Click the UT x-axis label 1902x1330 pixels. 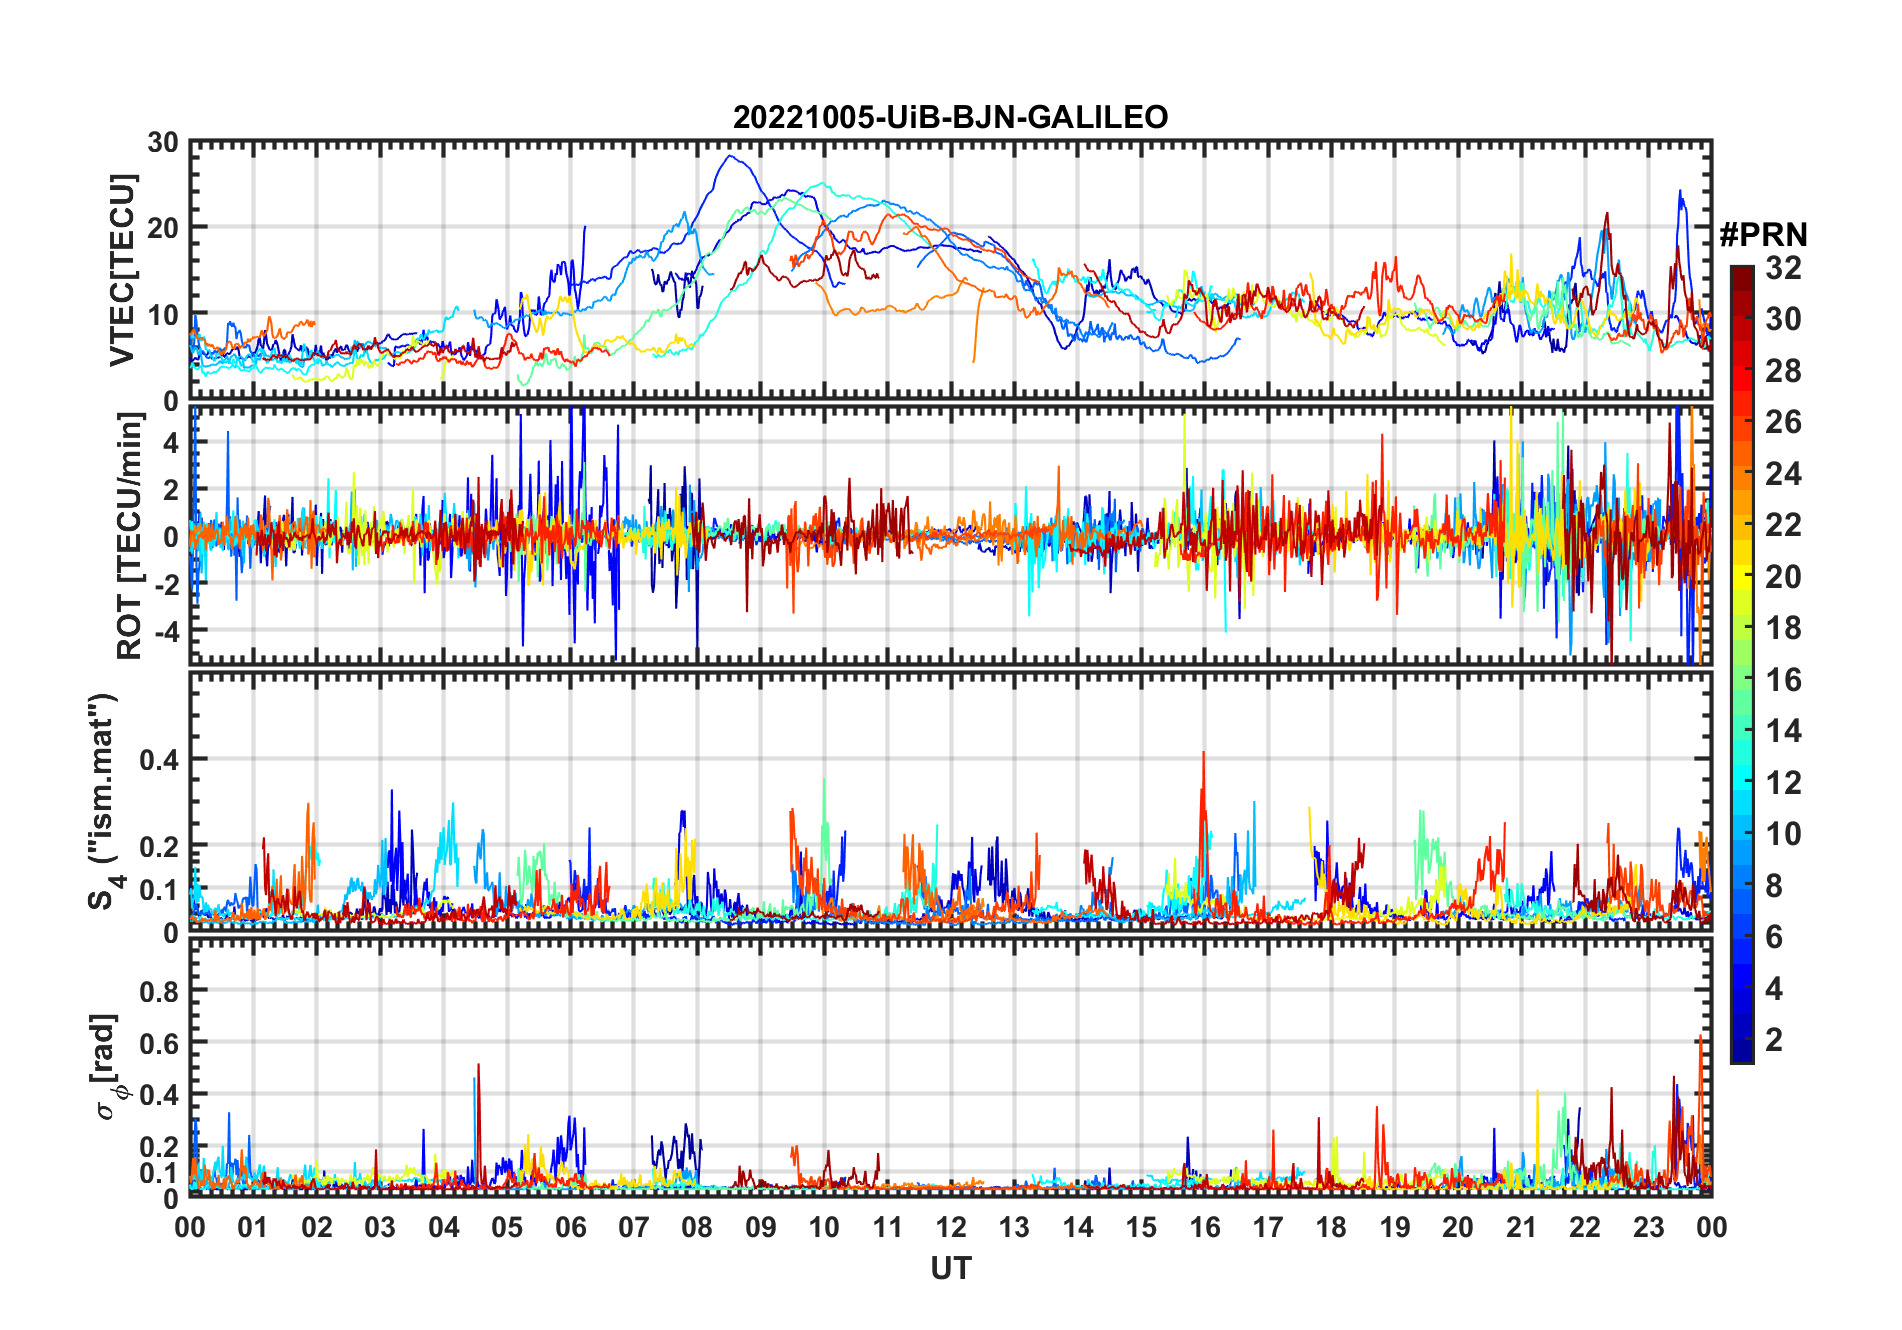(950, 1268)
